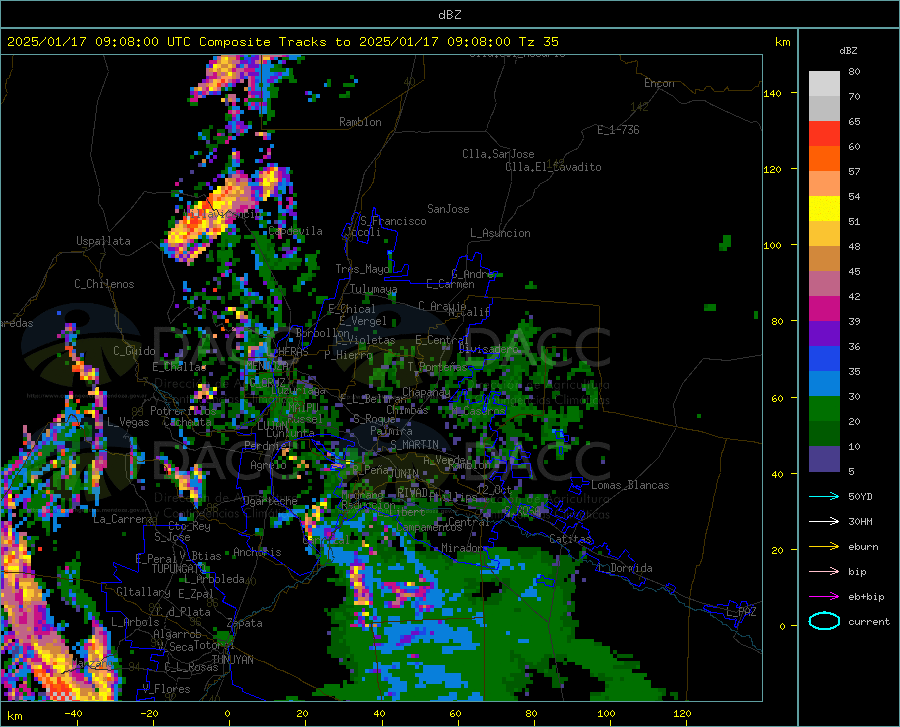Click the Chapanay map label

click(426, 392)
